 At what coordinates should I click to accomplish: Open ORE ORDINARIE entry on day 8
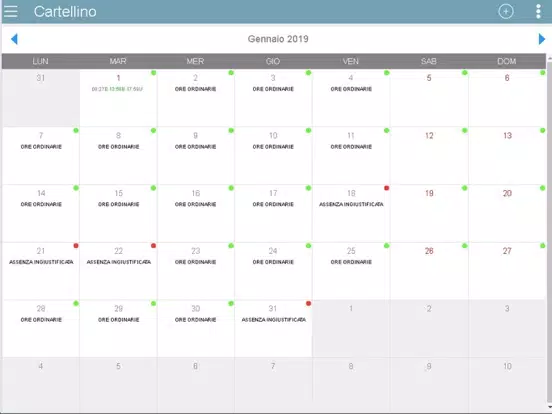tap(118, 147)
